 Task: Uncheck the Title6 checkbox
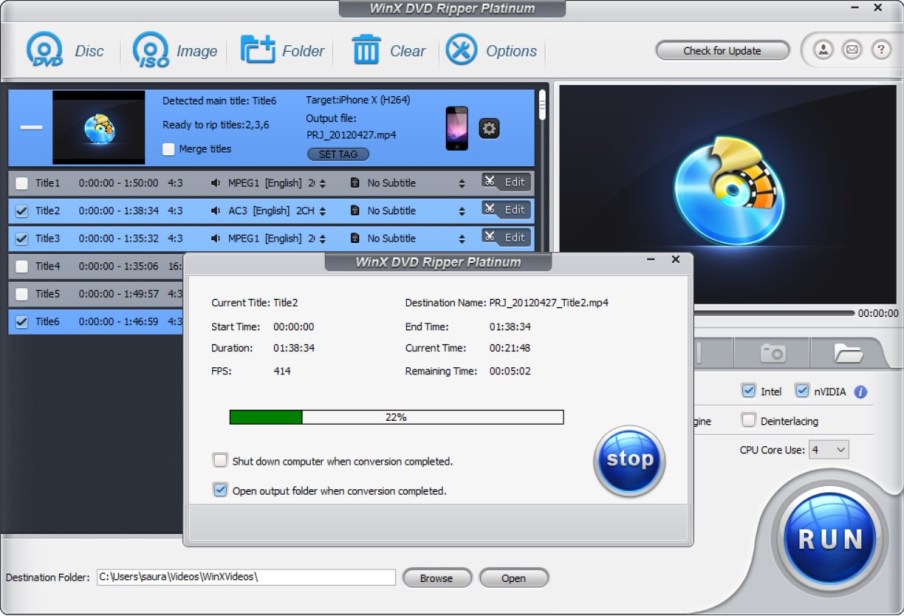(22, 322)
